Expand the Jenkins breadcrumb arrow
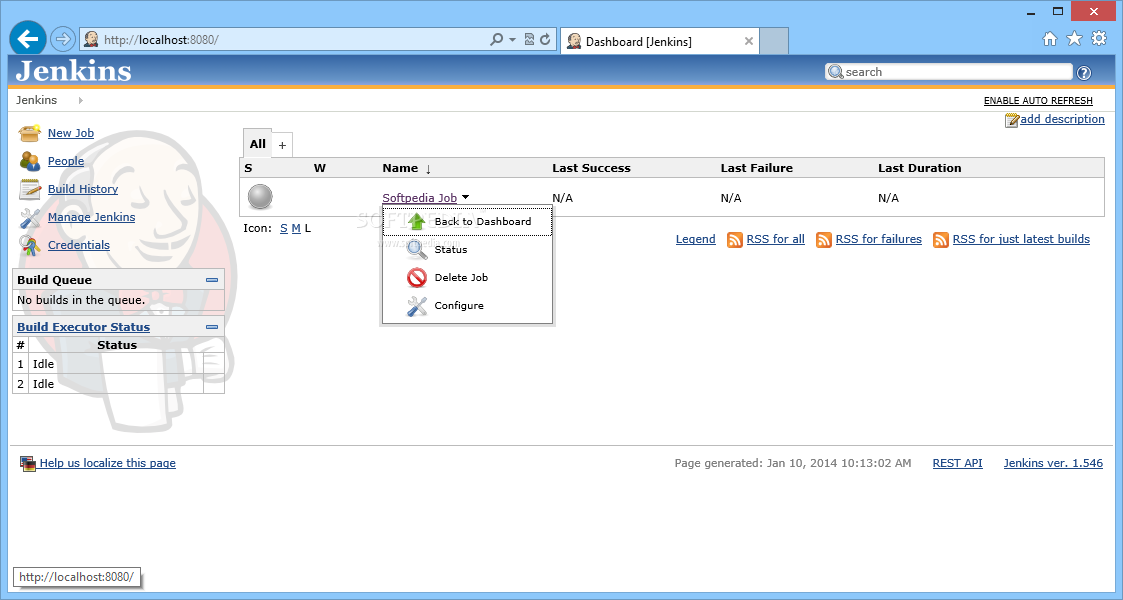 pyautogui.click(x=80, y=100)
